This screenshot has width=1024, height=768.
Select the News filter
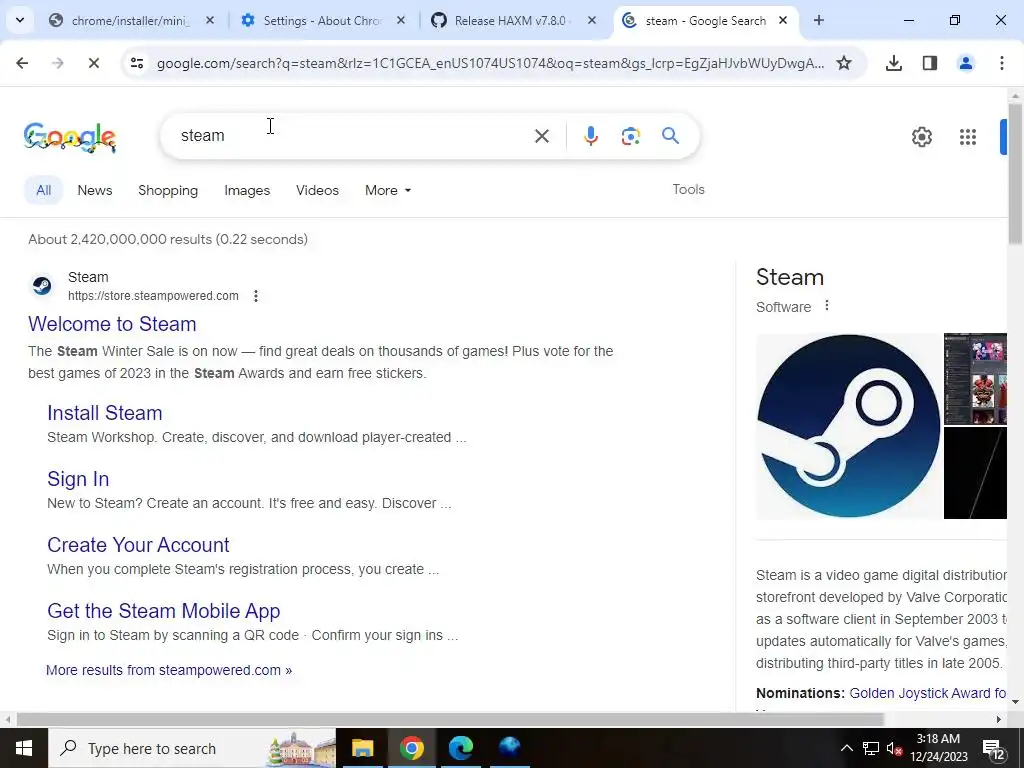[95, 190]
